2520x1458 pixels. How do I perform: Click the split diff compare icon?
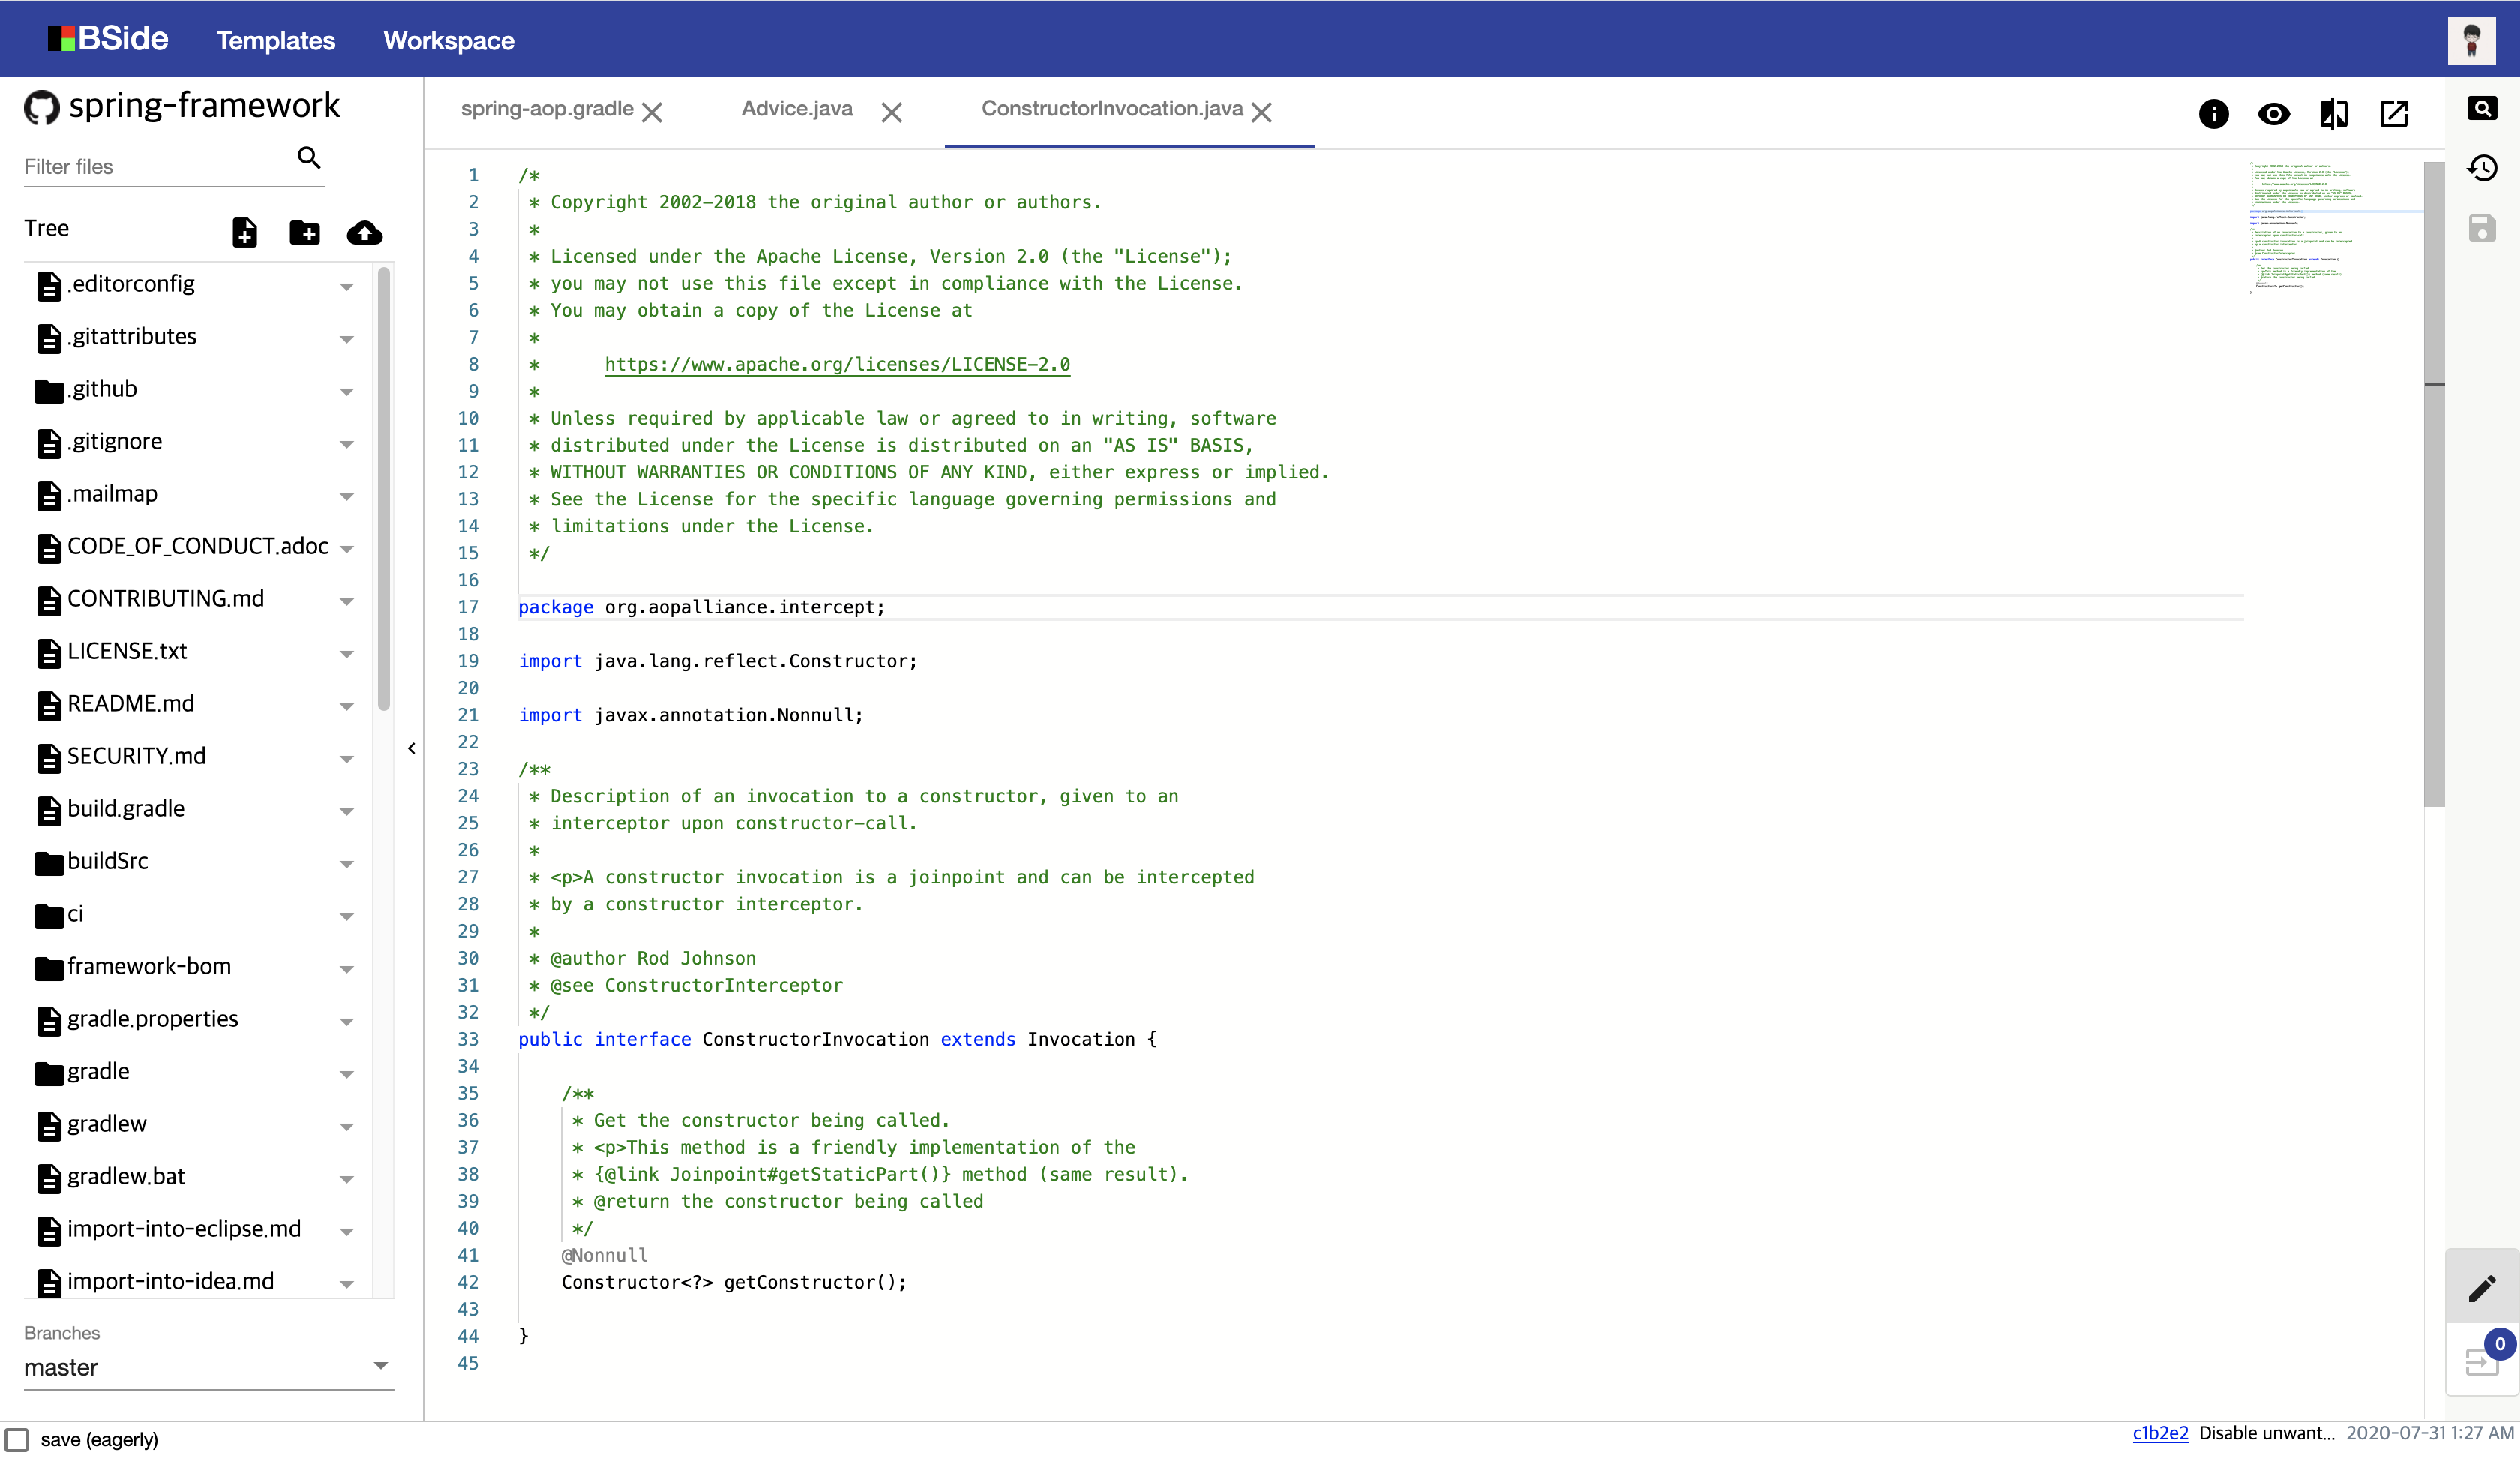[x=2333, y=114]
